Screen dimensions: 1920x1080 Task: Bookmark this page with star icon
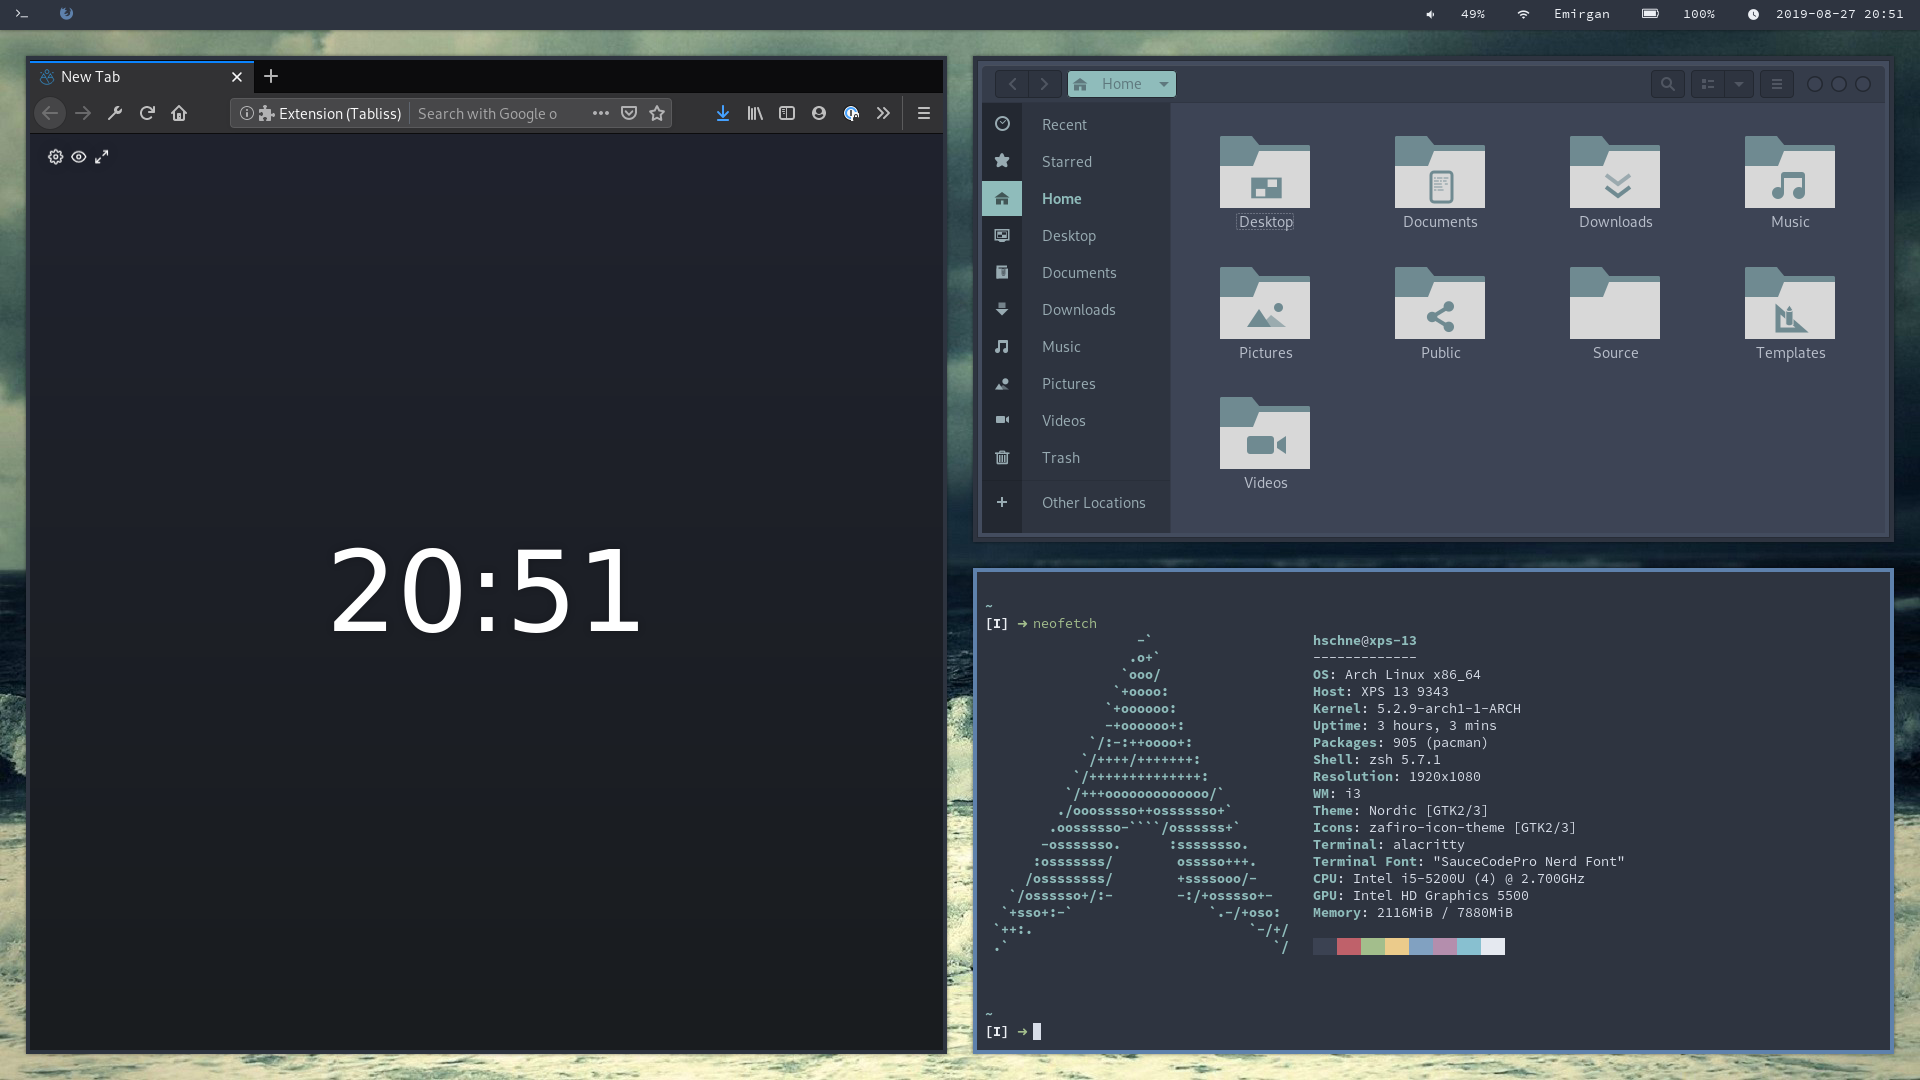pyautogui.click(x=657, y=113)
